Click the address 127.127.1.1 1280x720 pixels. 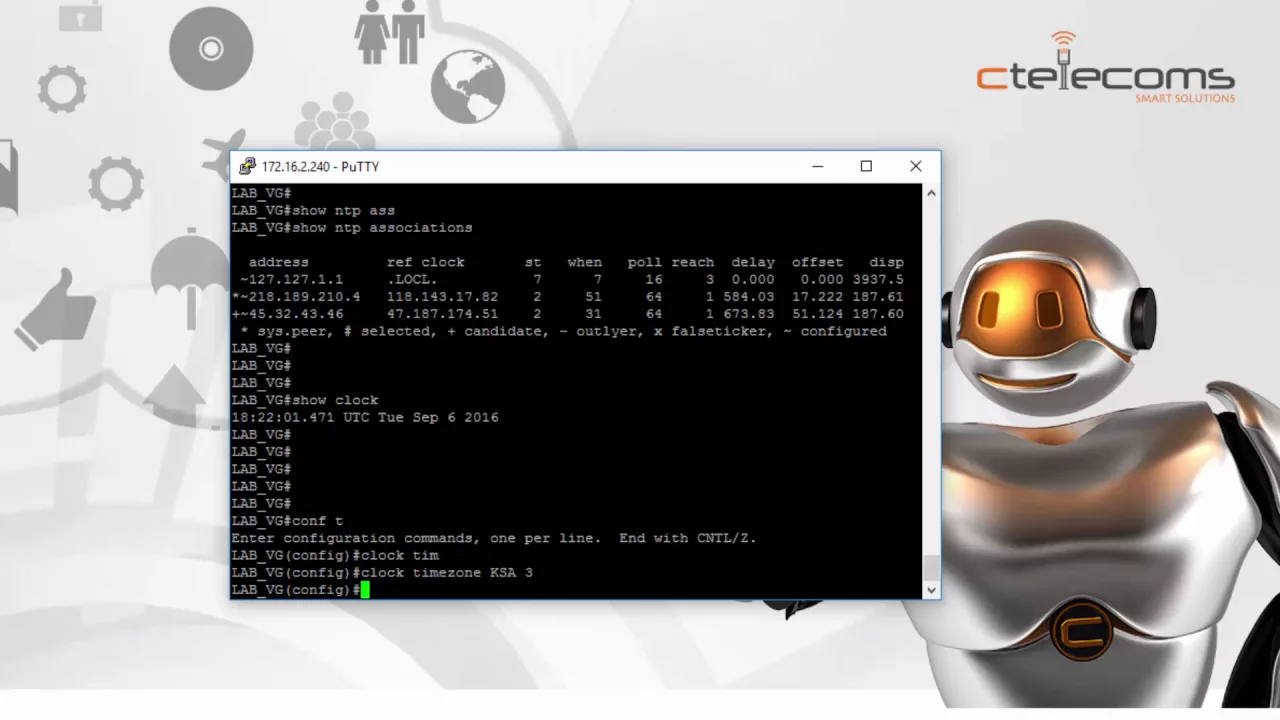click(x=296, y=279)
